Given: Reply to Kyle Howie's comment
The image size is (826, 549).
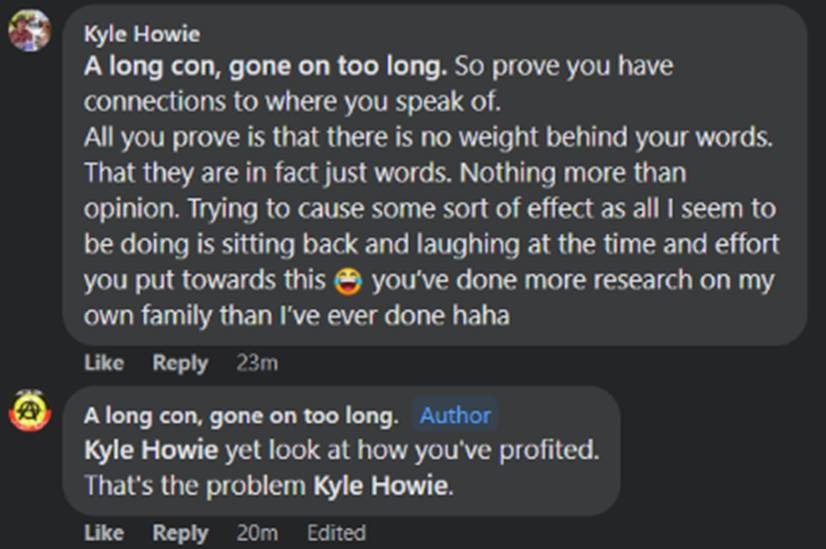Looking at the screenshot, I should (x=180, y=363).
